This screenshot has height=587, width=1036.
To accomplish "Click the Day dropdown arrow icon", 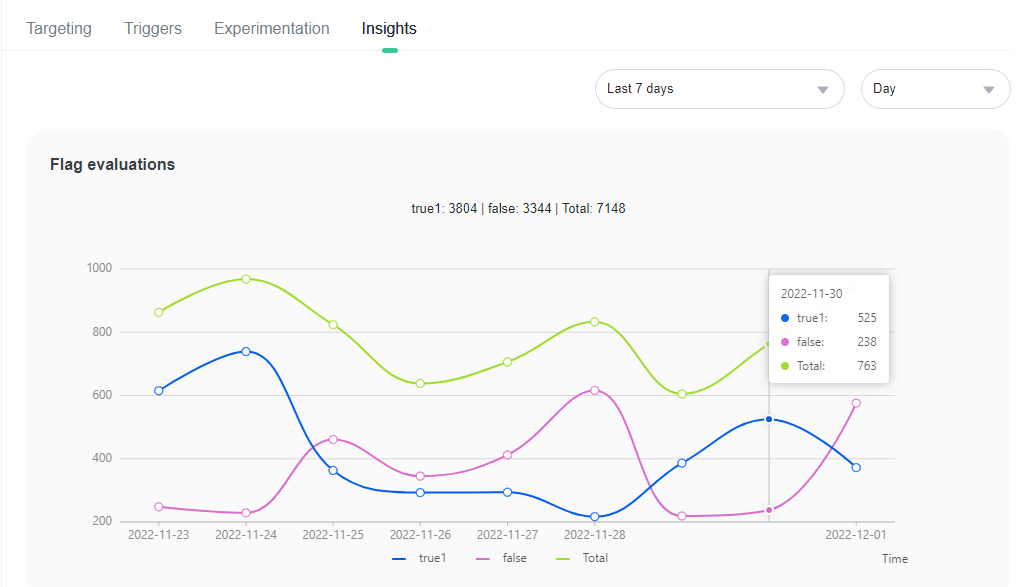I will 988,90.
